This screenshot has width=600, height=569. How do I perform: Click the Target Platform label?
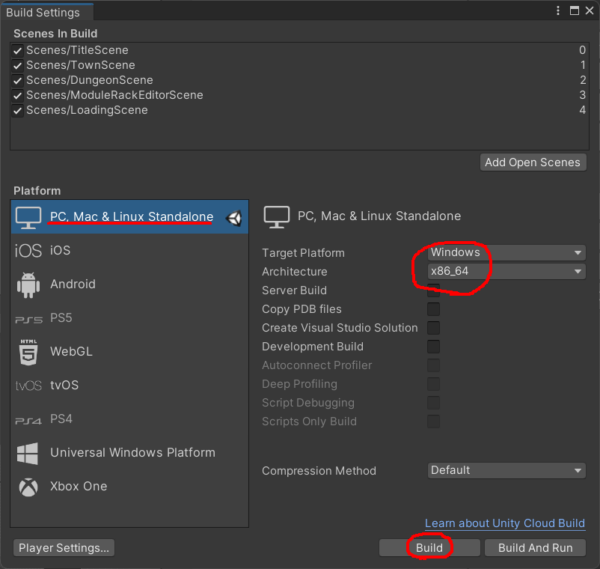pos(303,253)
